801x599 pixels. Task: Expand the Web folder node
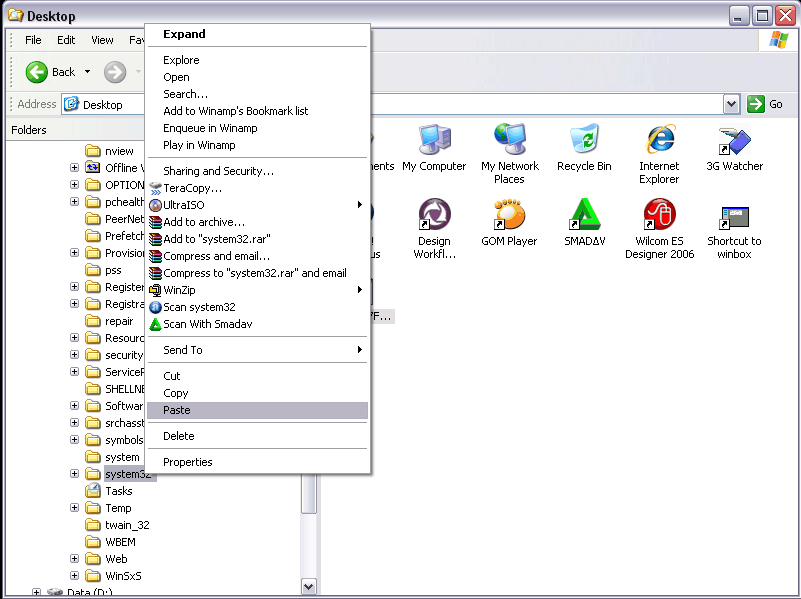click(x=75, y=559)
